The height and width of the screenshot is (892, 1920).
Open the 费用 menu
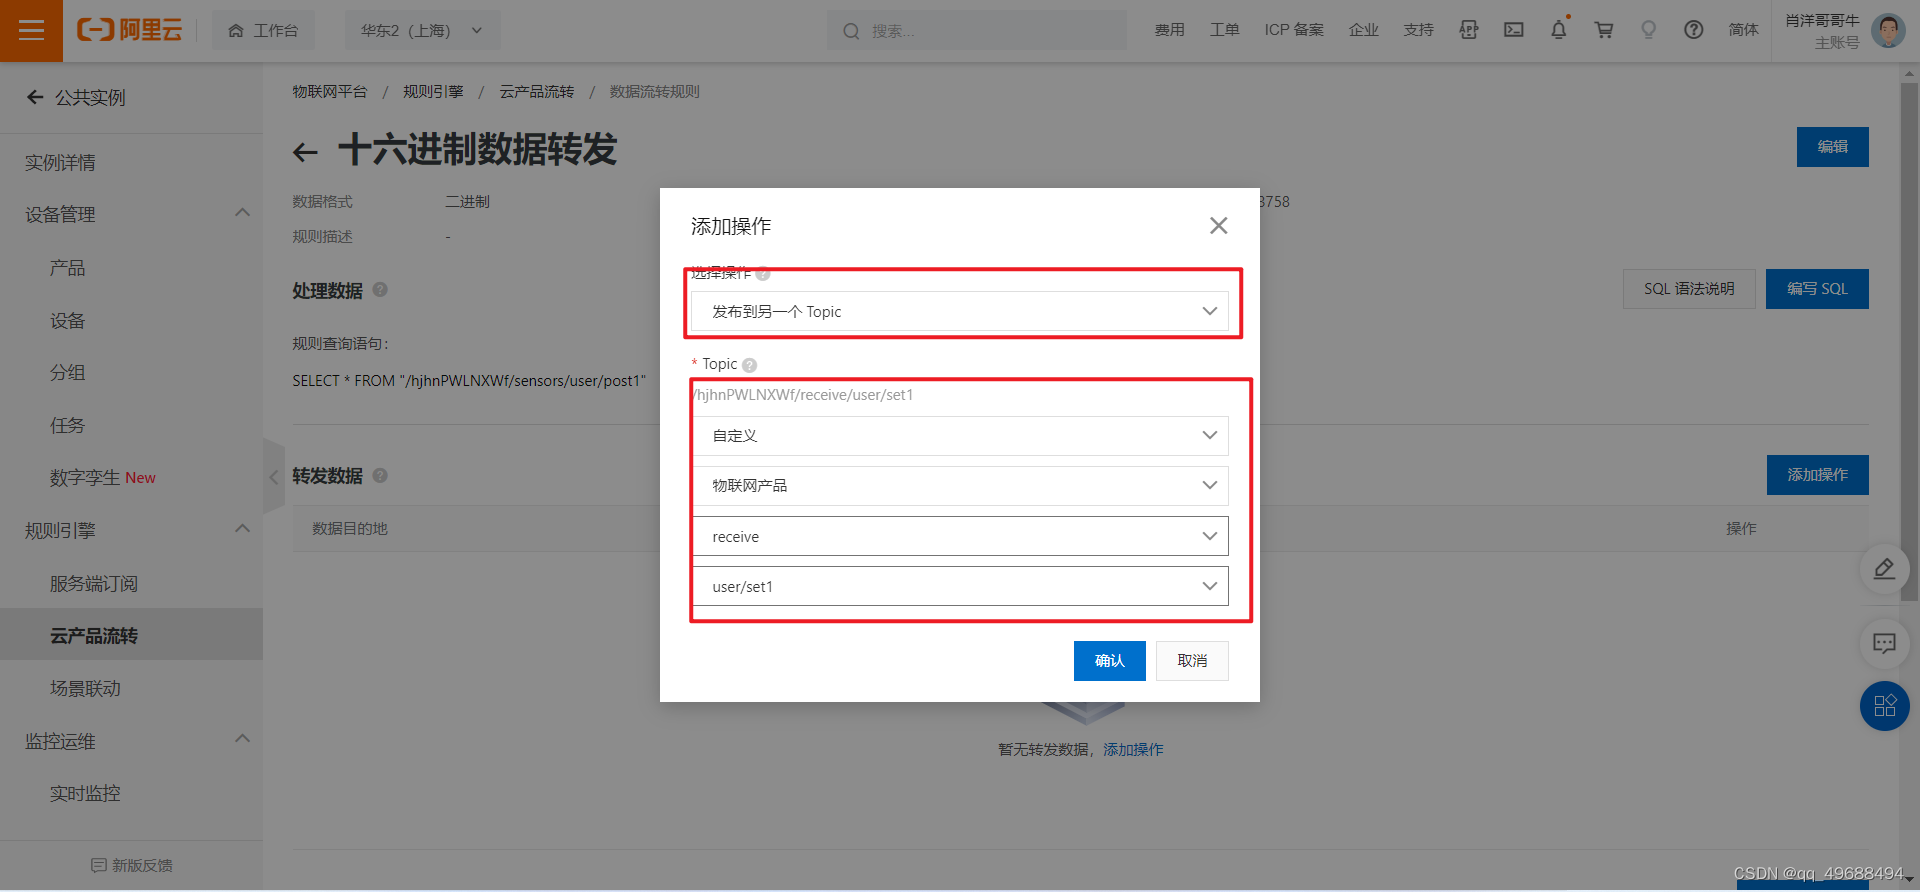click(x=1169, y=30)
